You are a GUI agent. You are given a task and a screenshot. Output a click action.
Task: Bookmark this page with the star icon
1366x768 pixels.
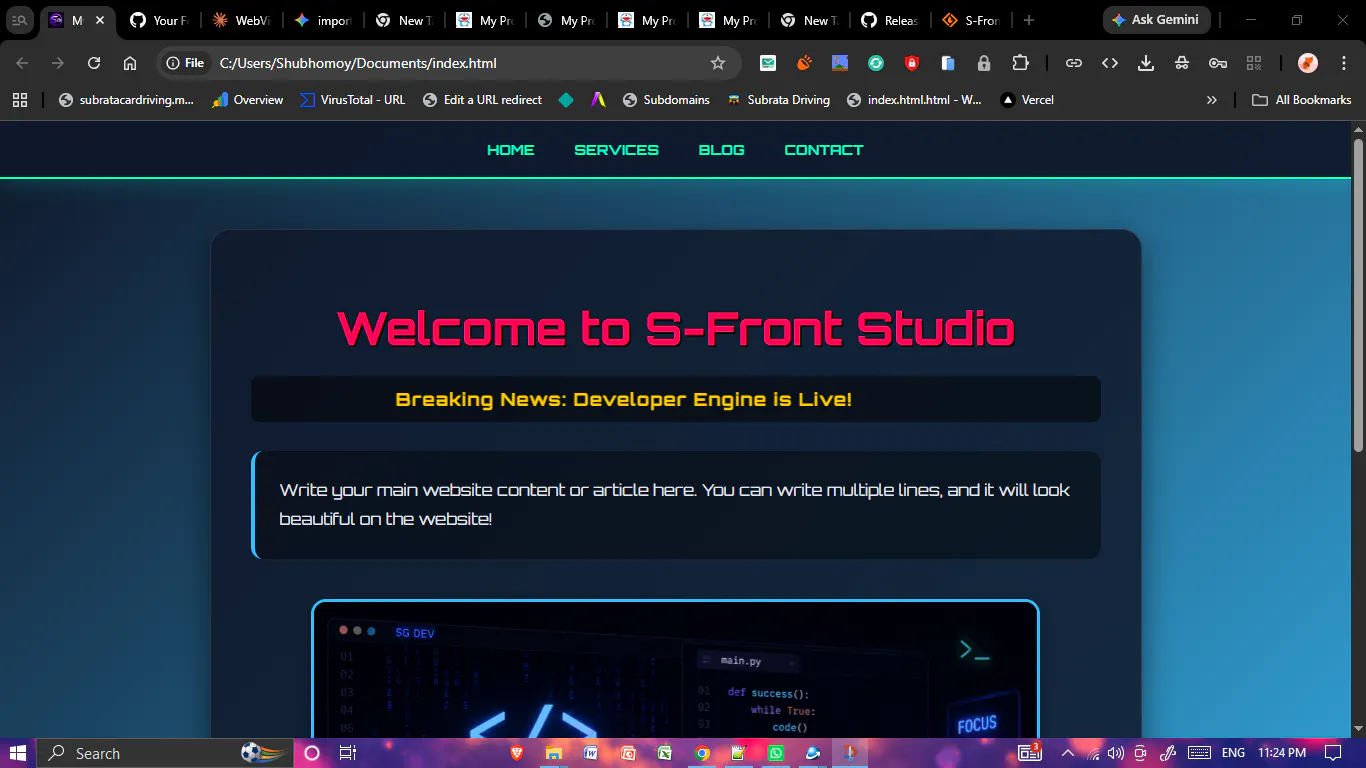coord(718,63)
